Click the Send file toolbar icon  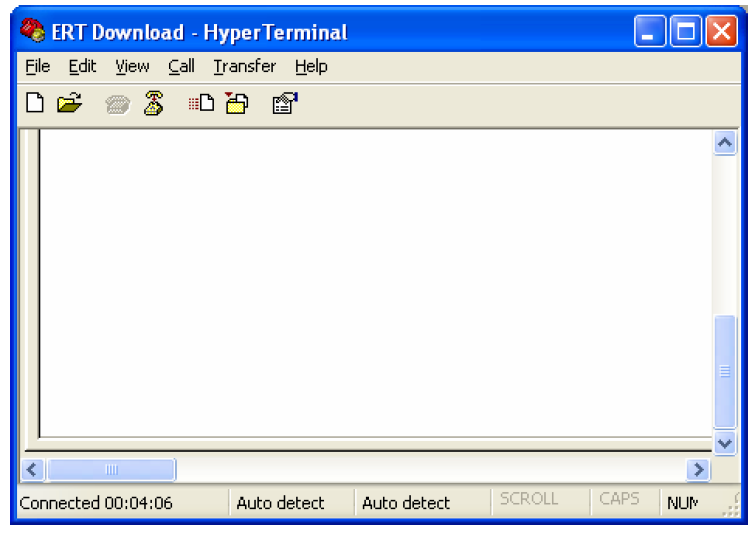(202, 103)
